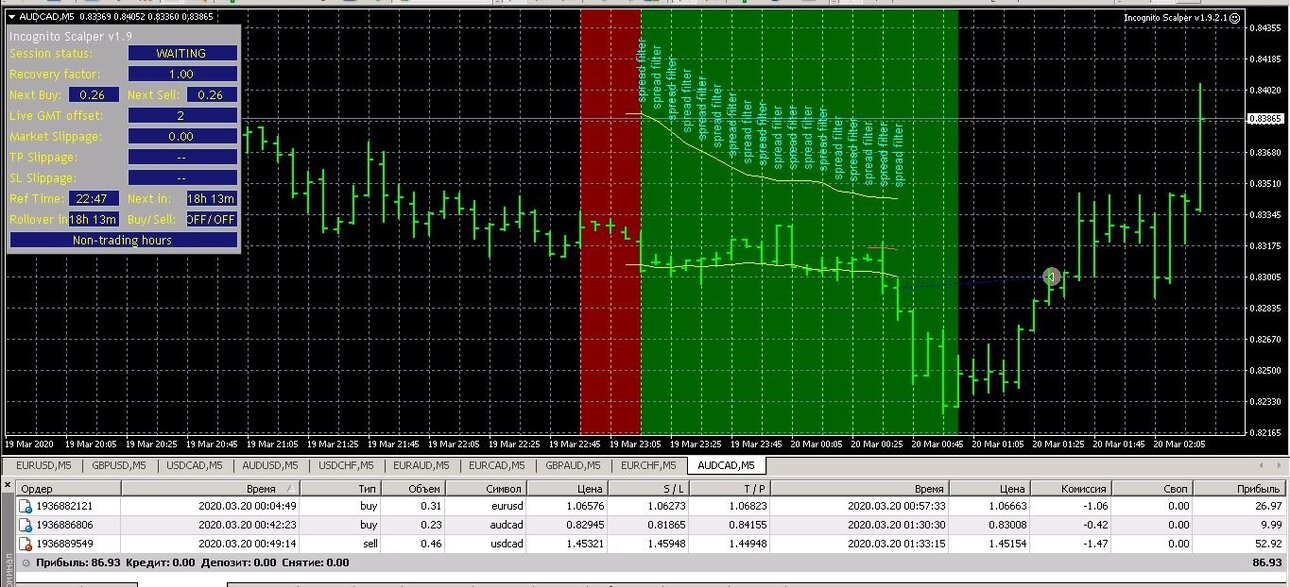Screen dimensions: 1290x587
Task: Click the Rollover in 18h 13m field
Action: 93,219
